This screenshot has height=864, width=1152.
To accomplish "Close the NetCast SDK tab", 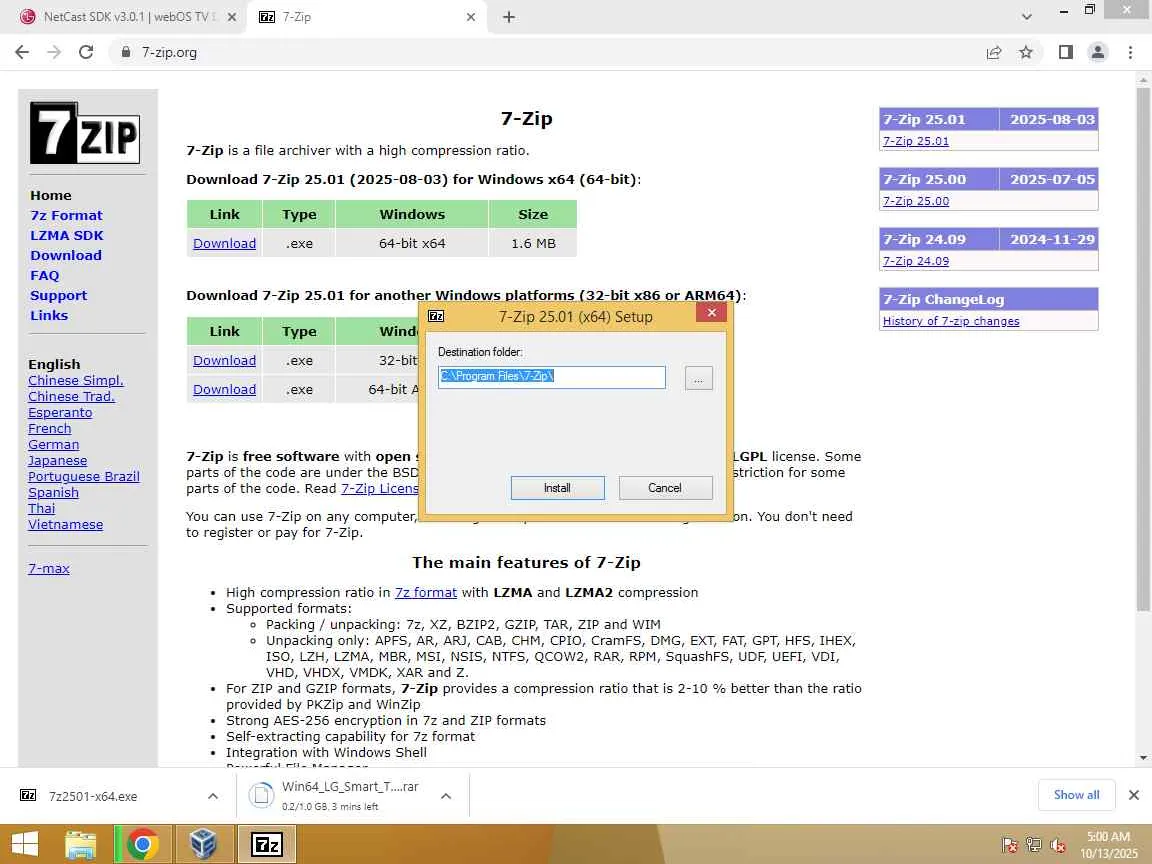I will pyautogui.click(x=231, y=17).
